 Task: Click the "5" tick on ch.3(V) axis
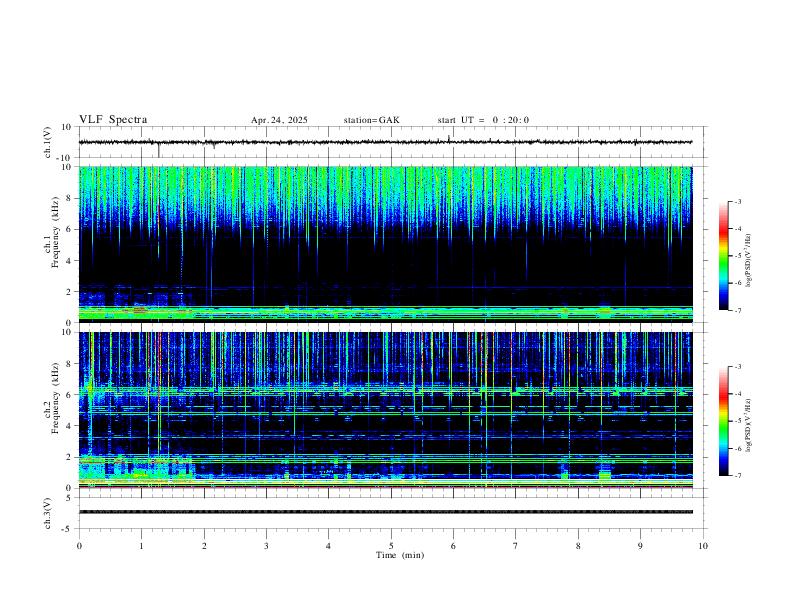pyautogui.click(x=69, y=498)
